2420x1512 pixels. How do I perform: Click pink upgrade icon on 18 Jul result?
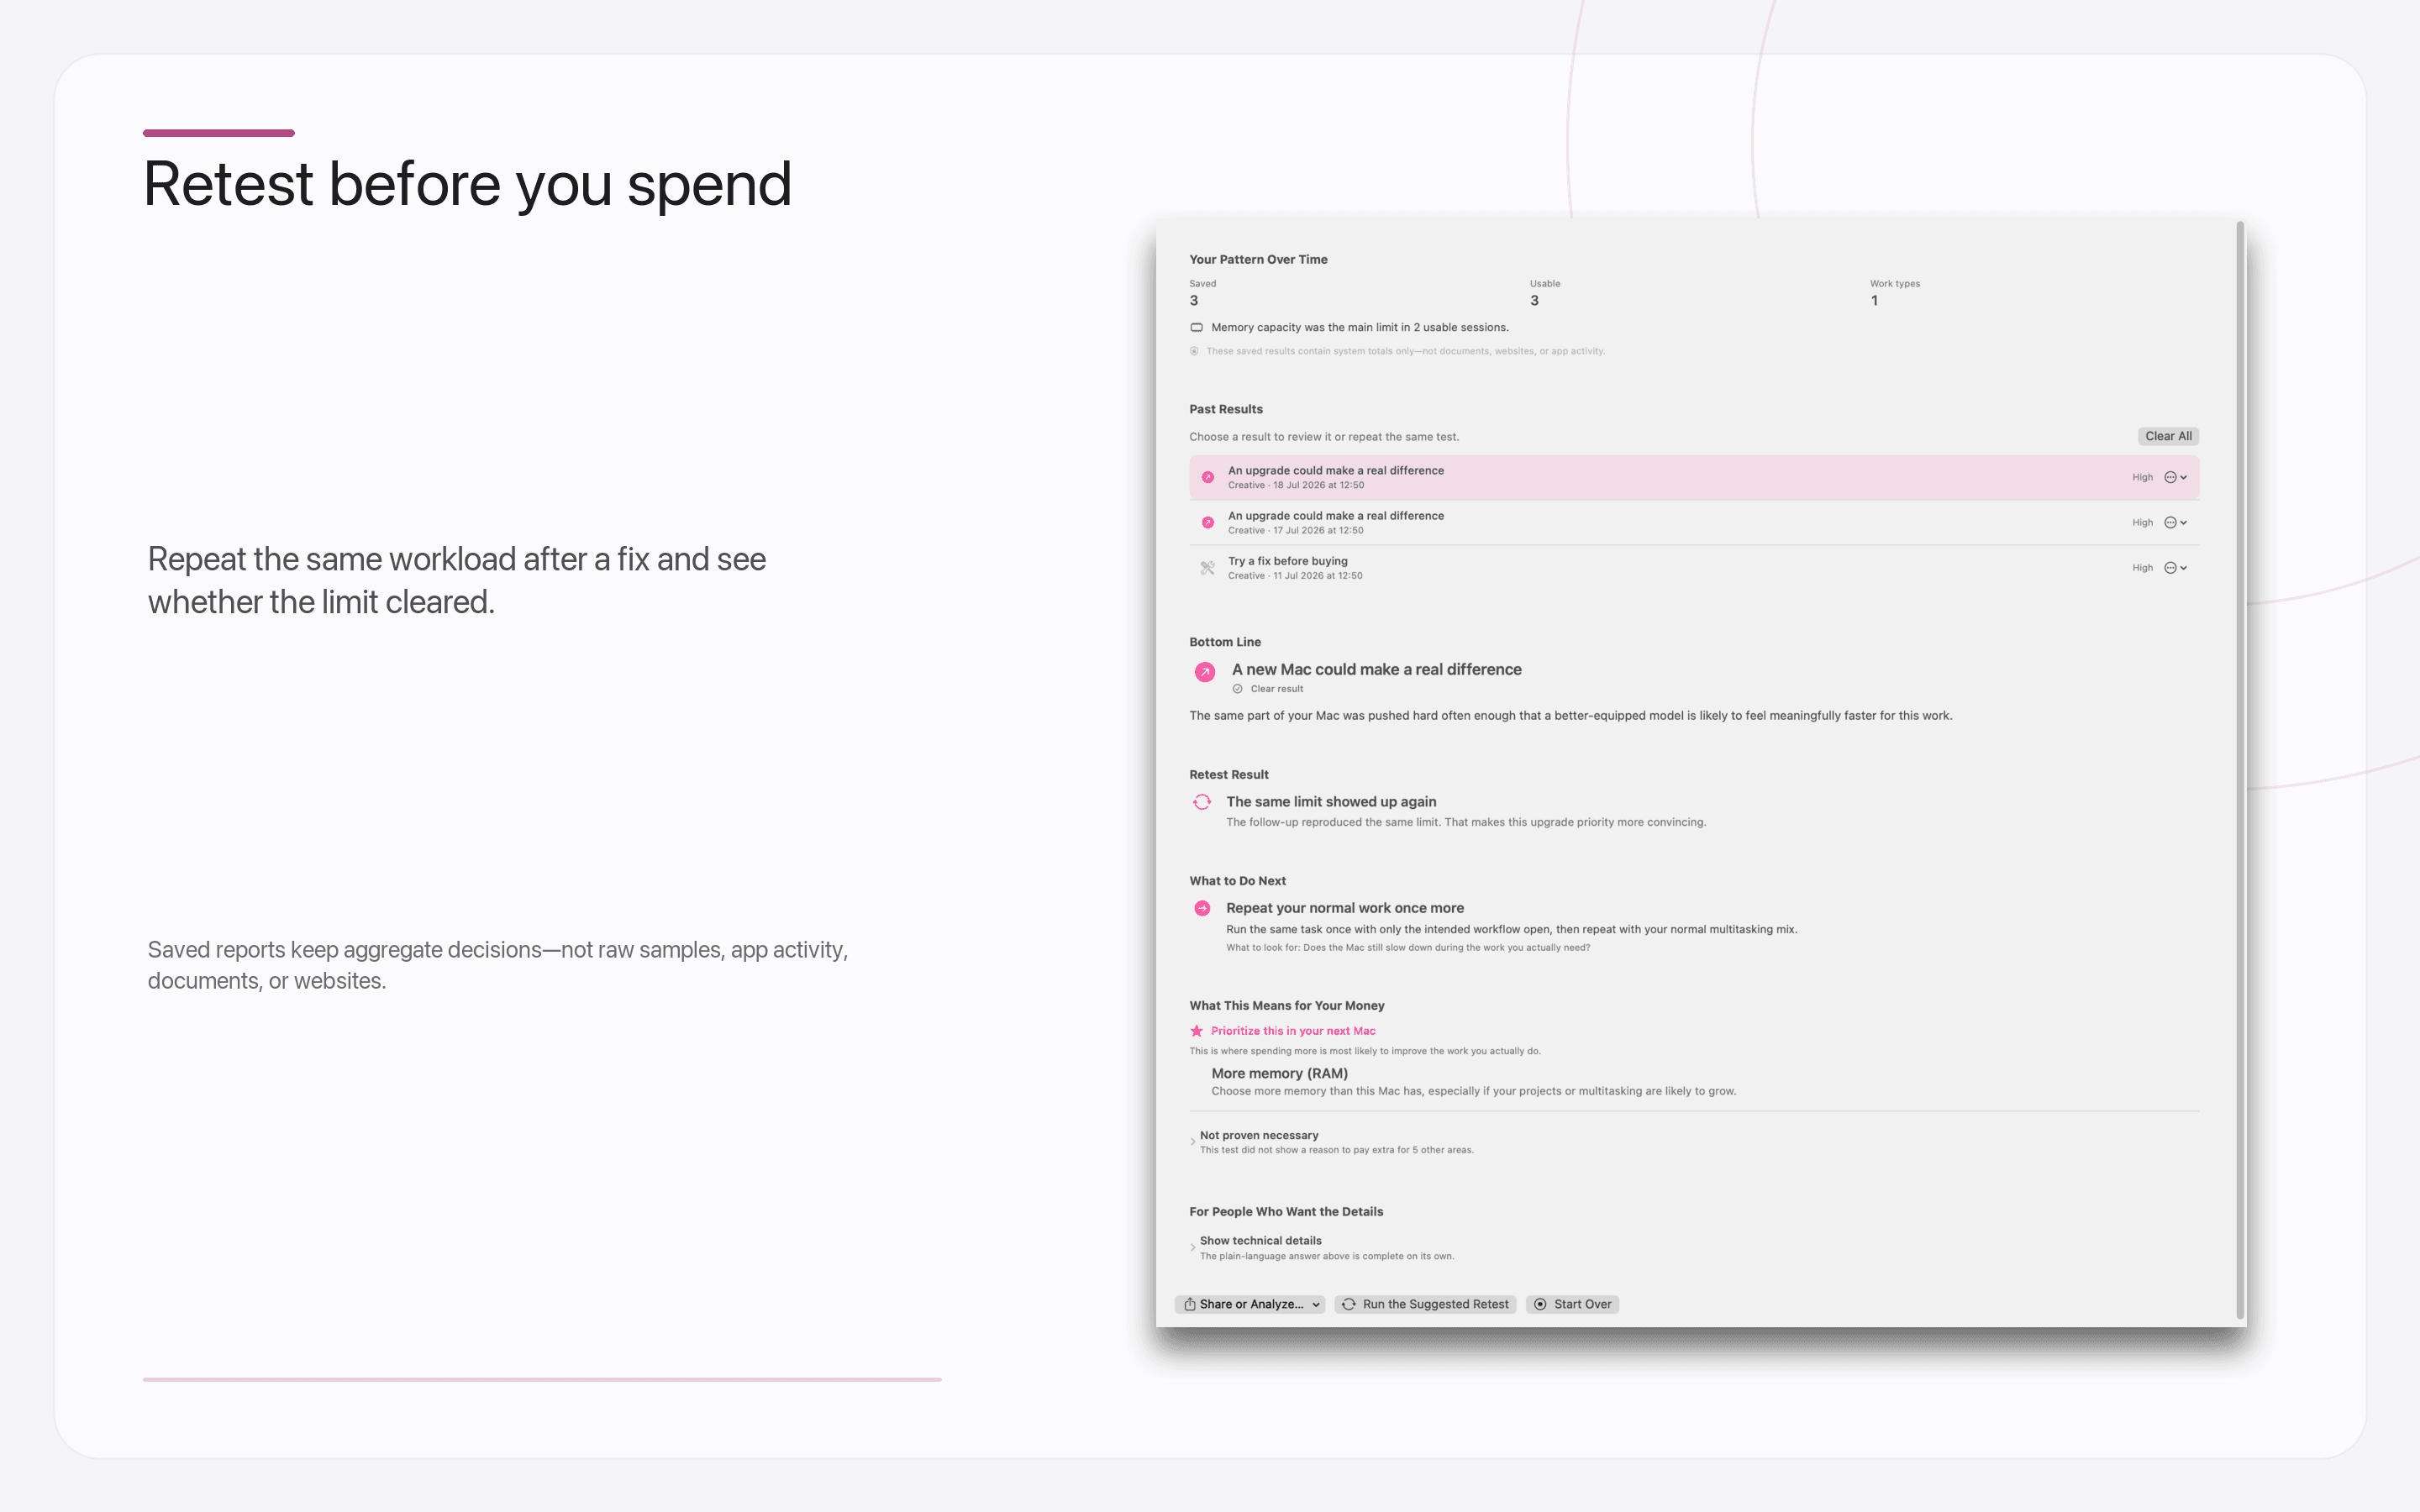coord(1207,477)
